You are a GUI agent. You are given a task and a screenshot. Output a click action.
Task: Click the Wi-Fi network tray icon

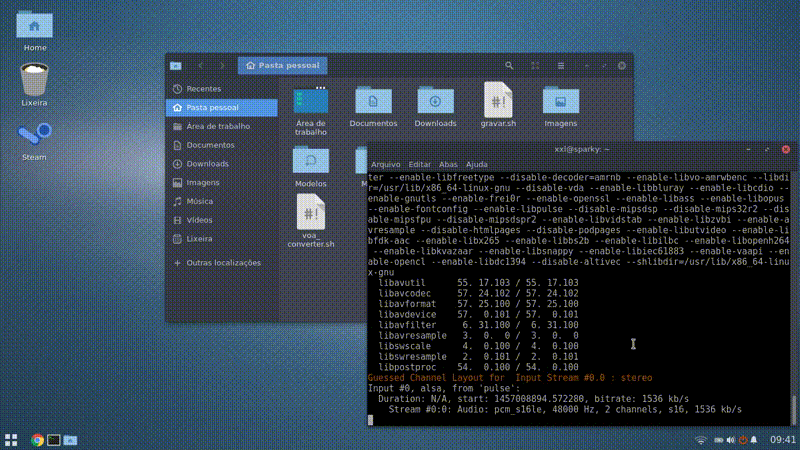pos(701,439)
